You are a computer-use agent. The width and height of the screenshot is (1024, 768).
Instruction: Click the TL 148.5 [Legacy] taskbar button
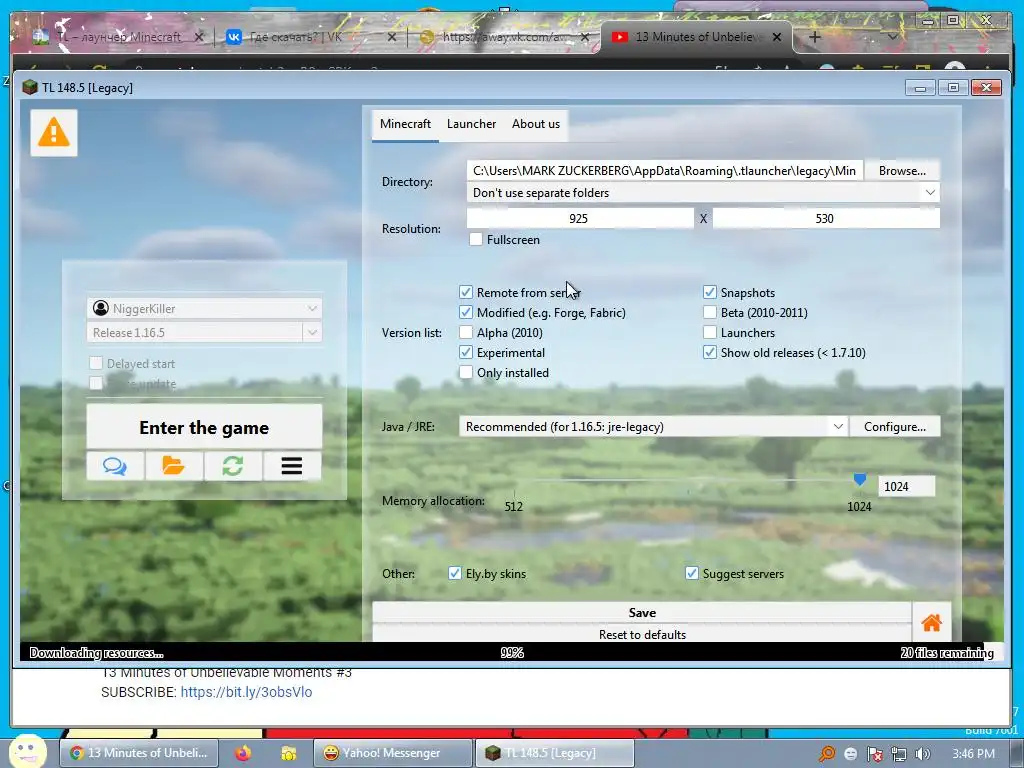coord(554,753)
